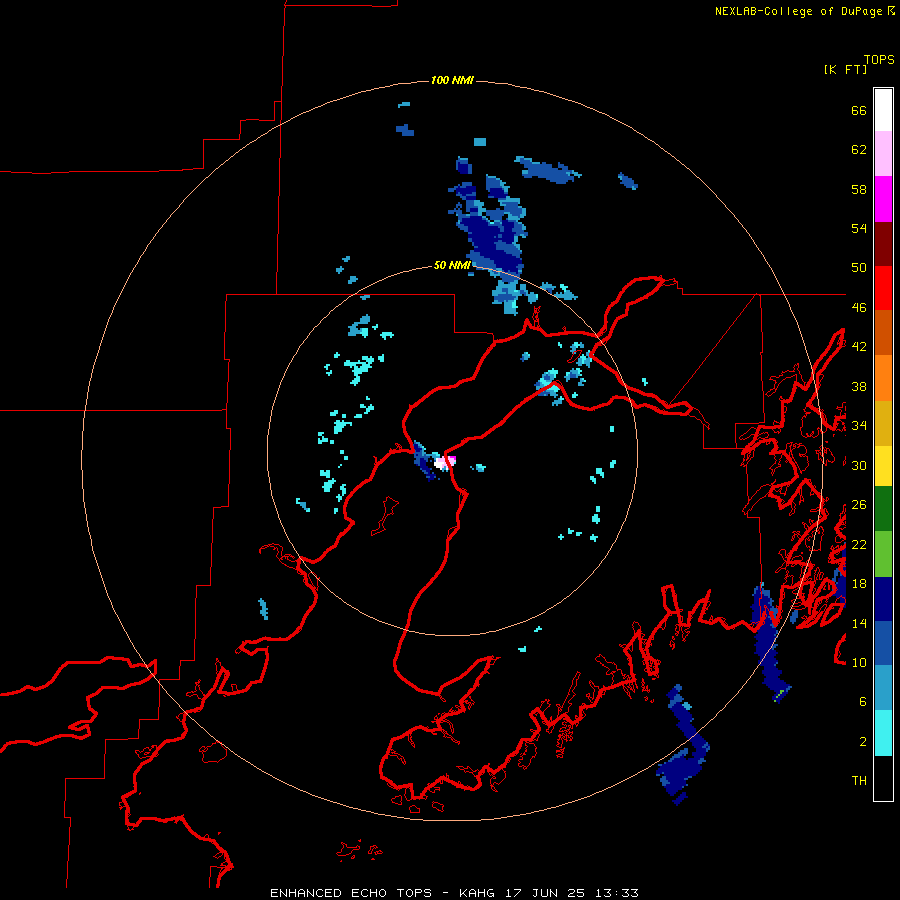Click the 17 JUN 25 date text
900x900 pixels.
546,893
